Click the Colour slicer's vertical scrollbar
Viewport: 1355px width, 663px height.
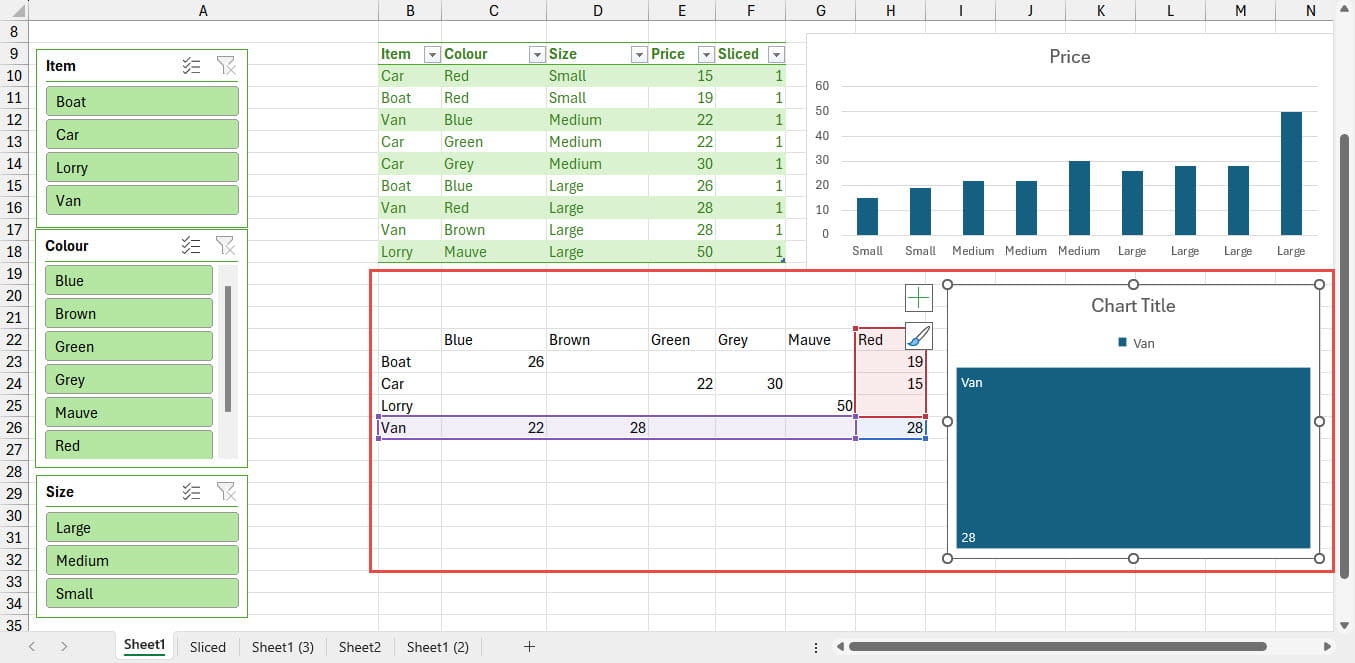click(228, 348)
